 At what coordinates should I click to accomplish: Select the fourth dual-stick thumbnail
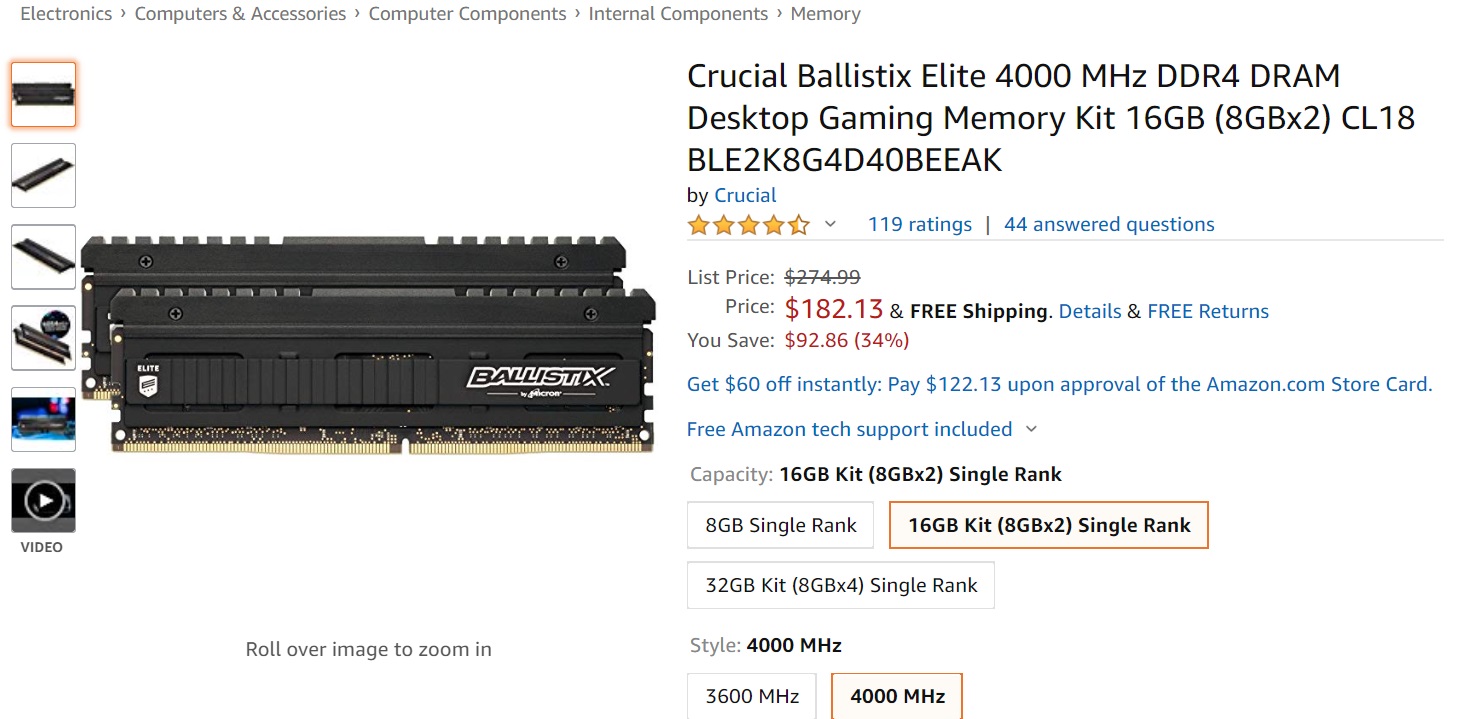[x=43, y=338]
